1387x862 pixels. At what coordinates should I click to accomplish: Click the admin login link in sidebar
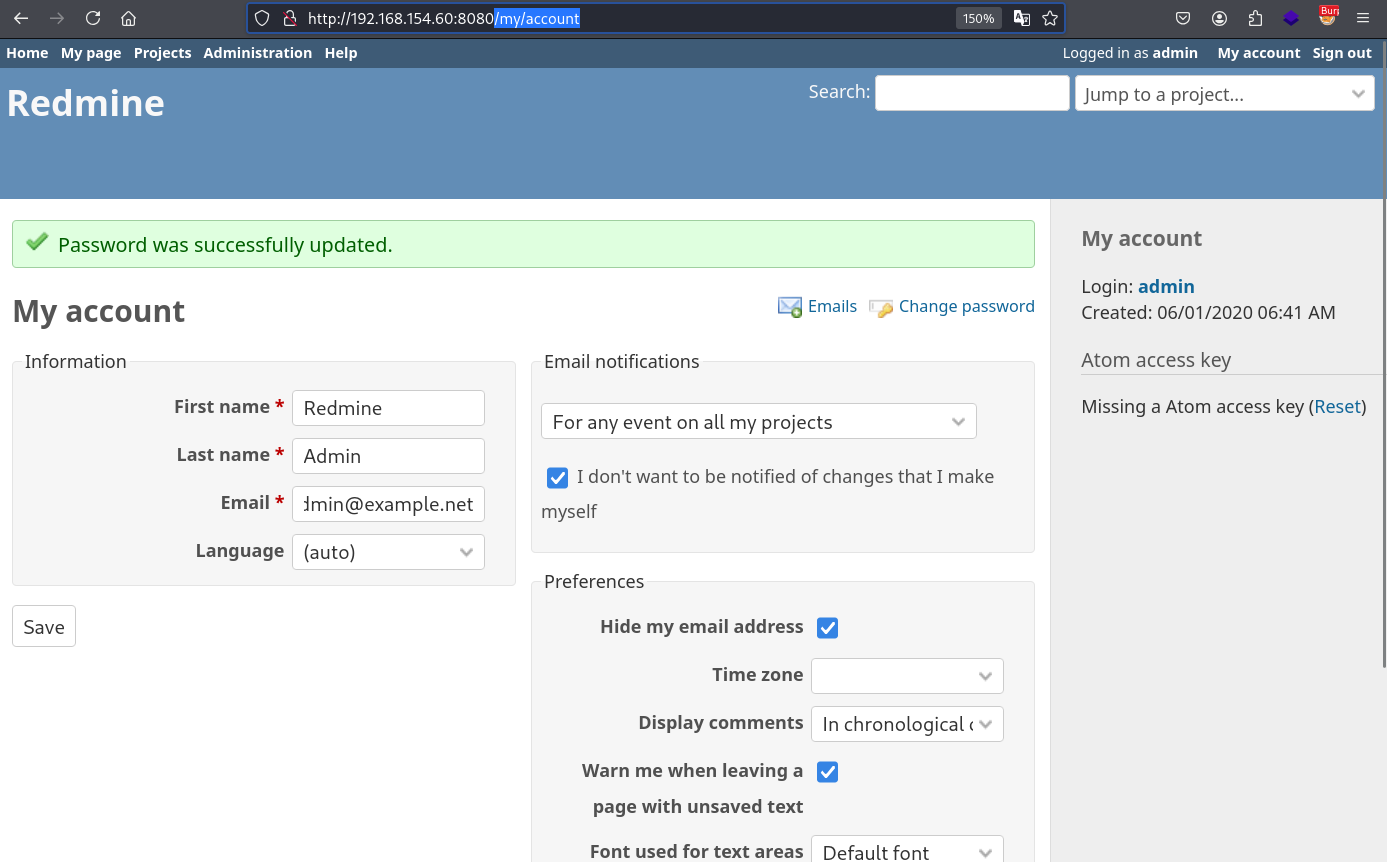pos(1166,286)
